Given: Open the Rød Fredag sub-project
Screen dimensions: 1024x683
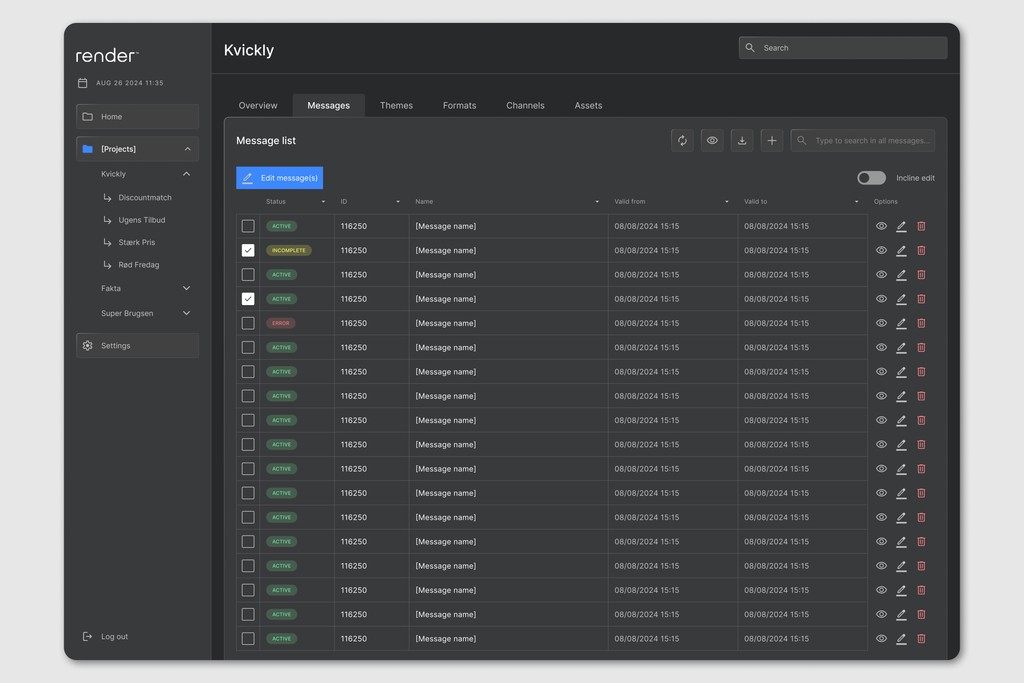Looking at the screenshot, I should (138, 264).
